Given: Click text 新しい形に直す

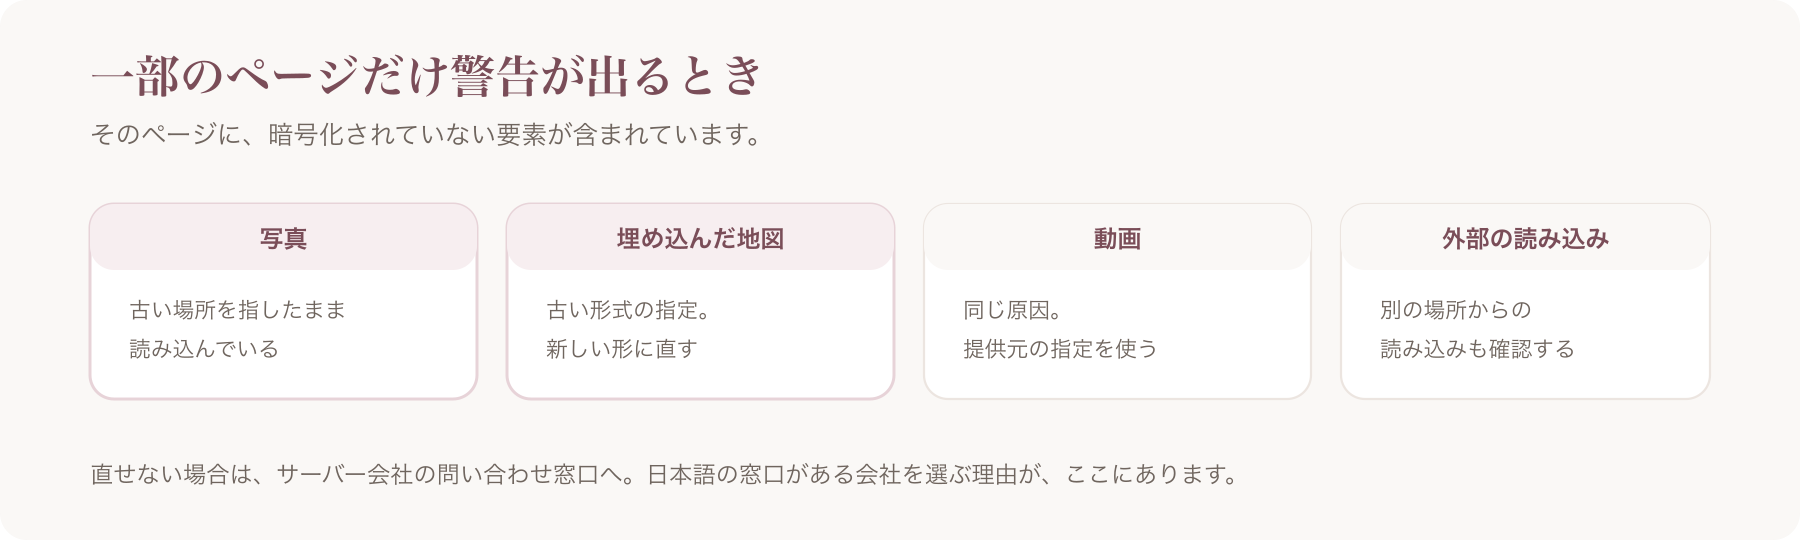Looking at the screenshot, I should (x=622, y=349).
